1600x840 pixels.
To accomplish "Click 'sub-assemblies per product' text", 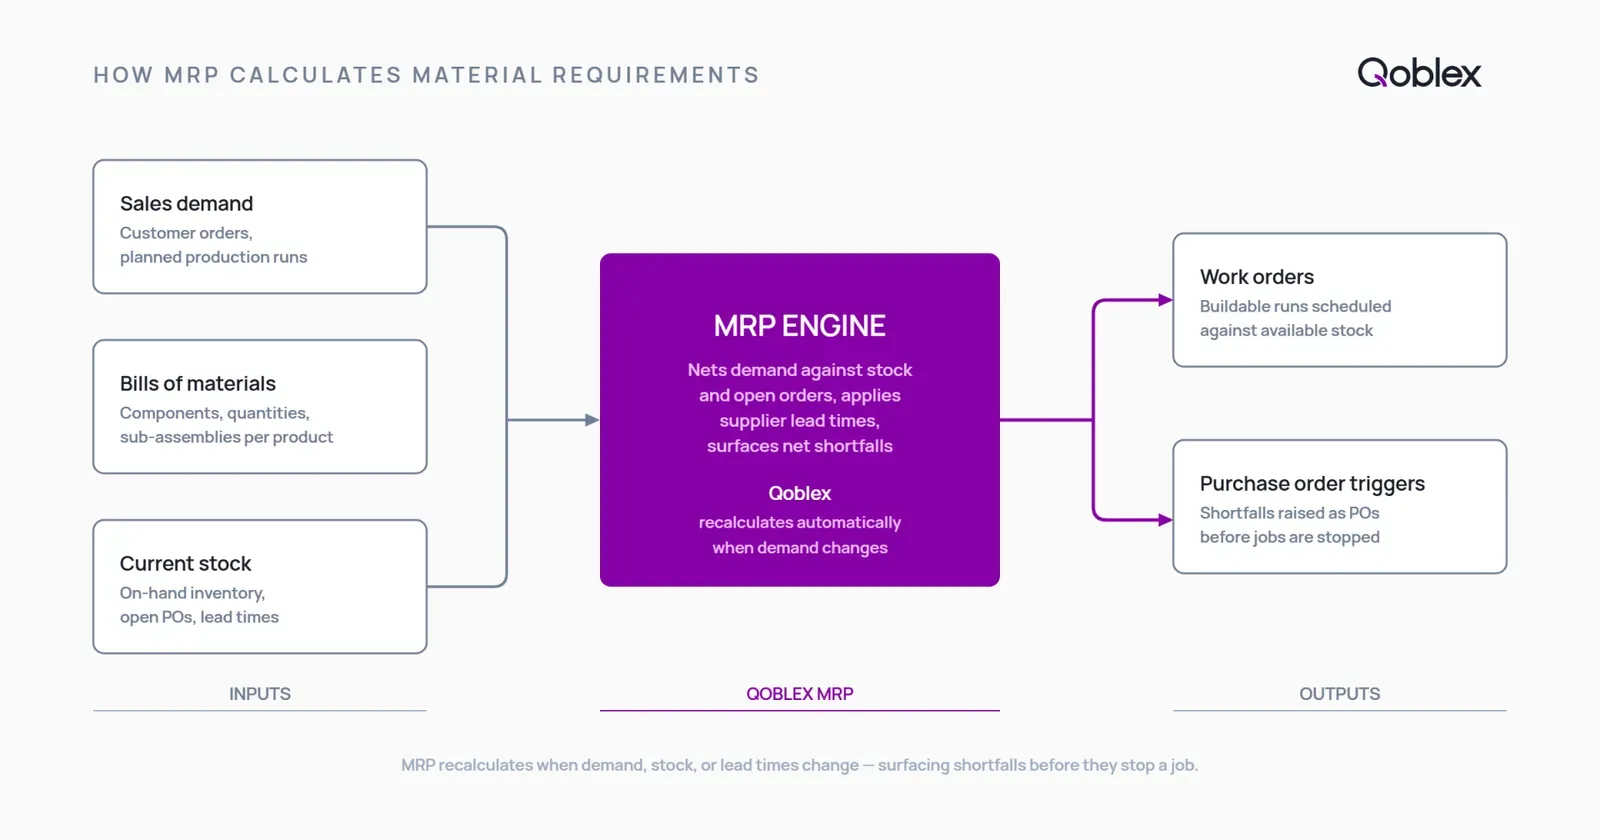I will click(226, 437).
